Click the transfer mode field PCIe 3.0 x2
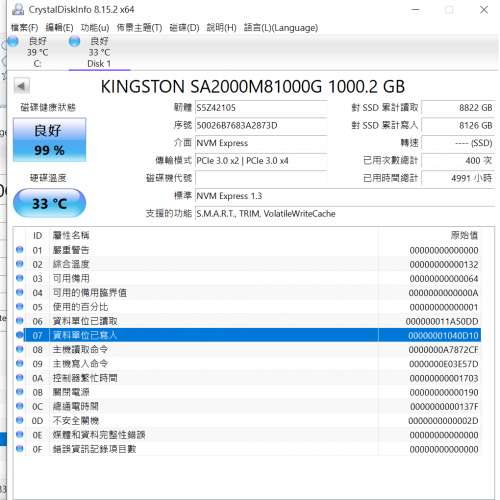500x500 pixels. click(261, 161)
